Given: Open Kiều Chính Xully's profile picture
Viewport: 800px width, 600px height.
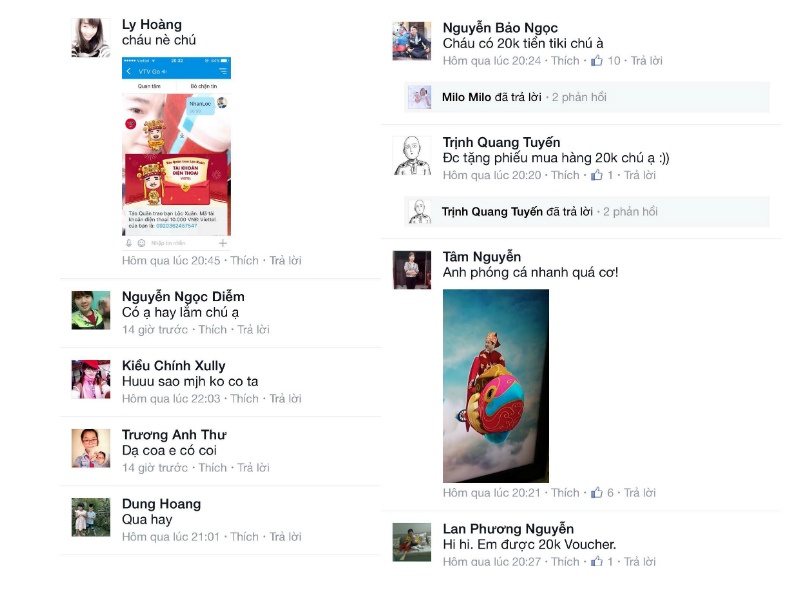Looking at the screenshot, I should tap(91, 379).
